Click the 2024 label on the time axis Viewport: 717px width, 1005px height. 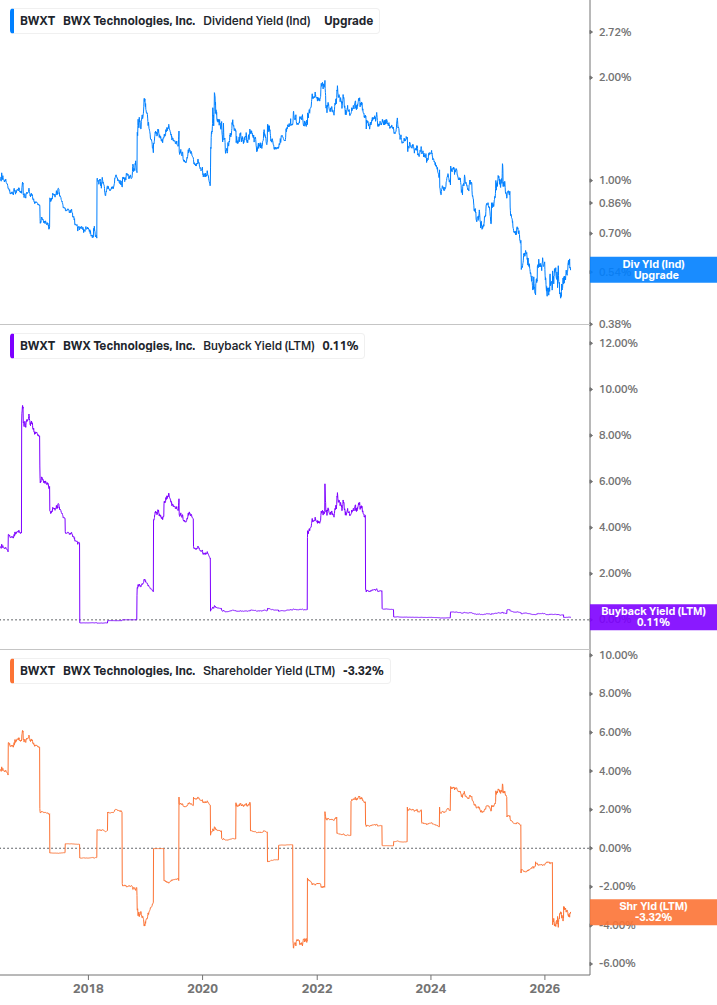[431, 988]
